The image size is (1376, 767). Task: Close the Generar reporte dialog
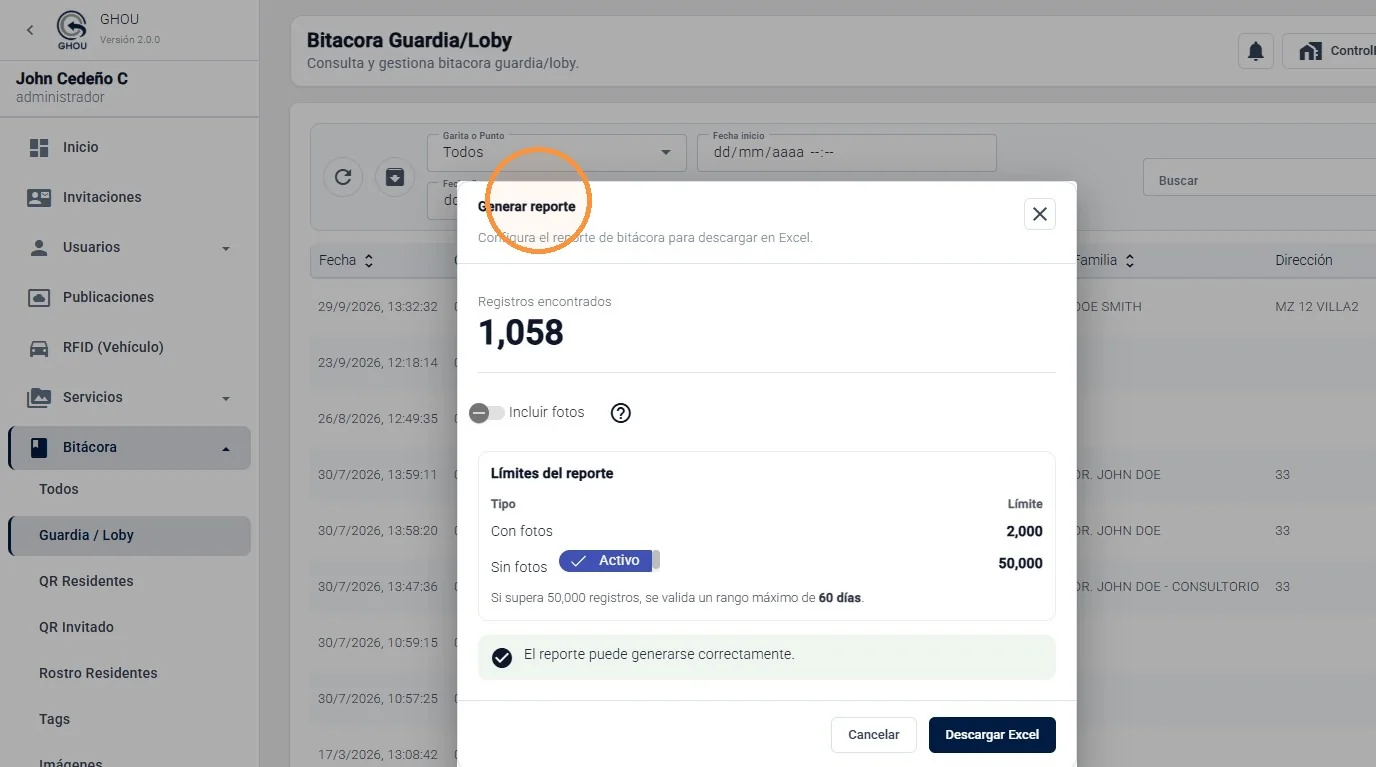tap(1040, 214)
